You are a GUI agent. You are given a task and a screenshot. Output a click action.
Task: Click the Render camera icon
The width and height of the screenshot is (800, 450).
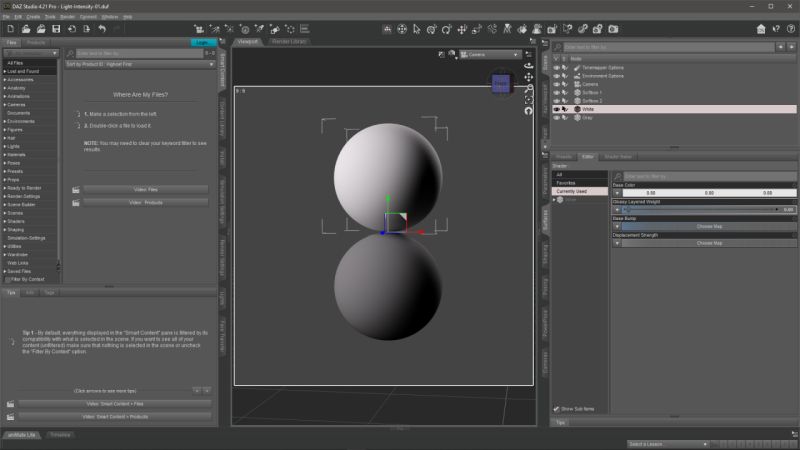coord(613,29)
